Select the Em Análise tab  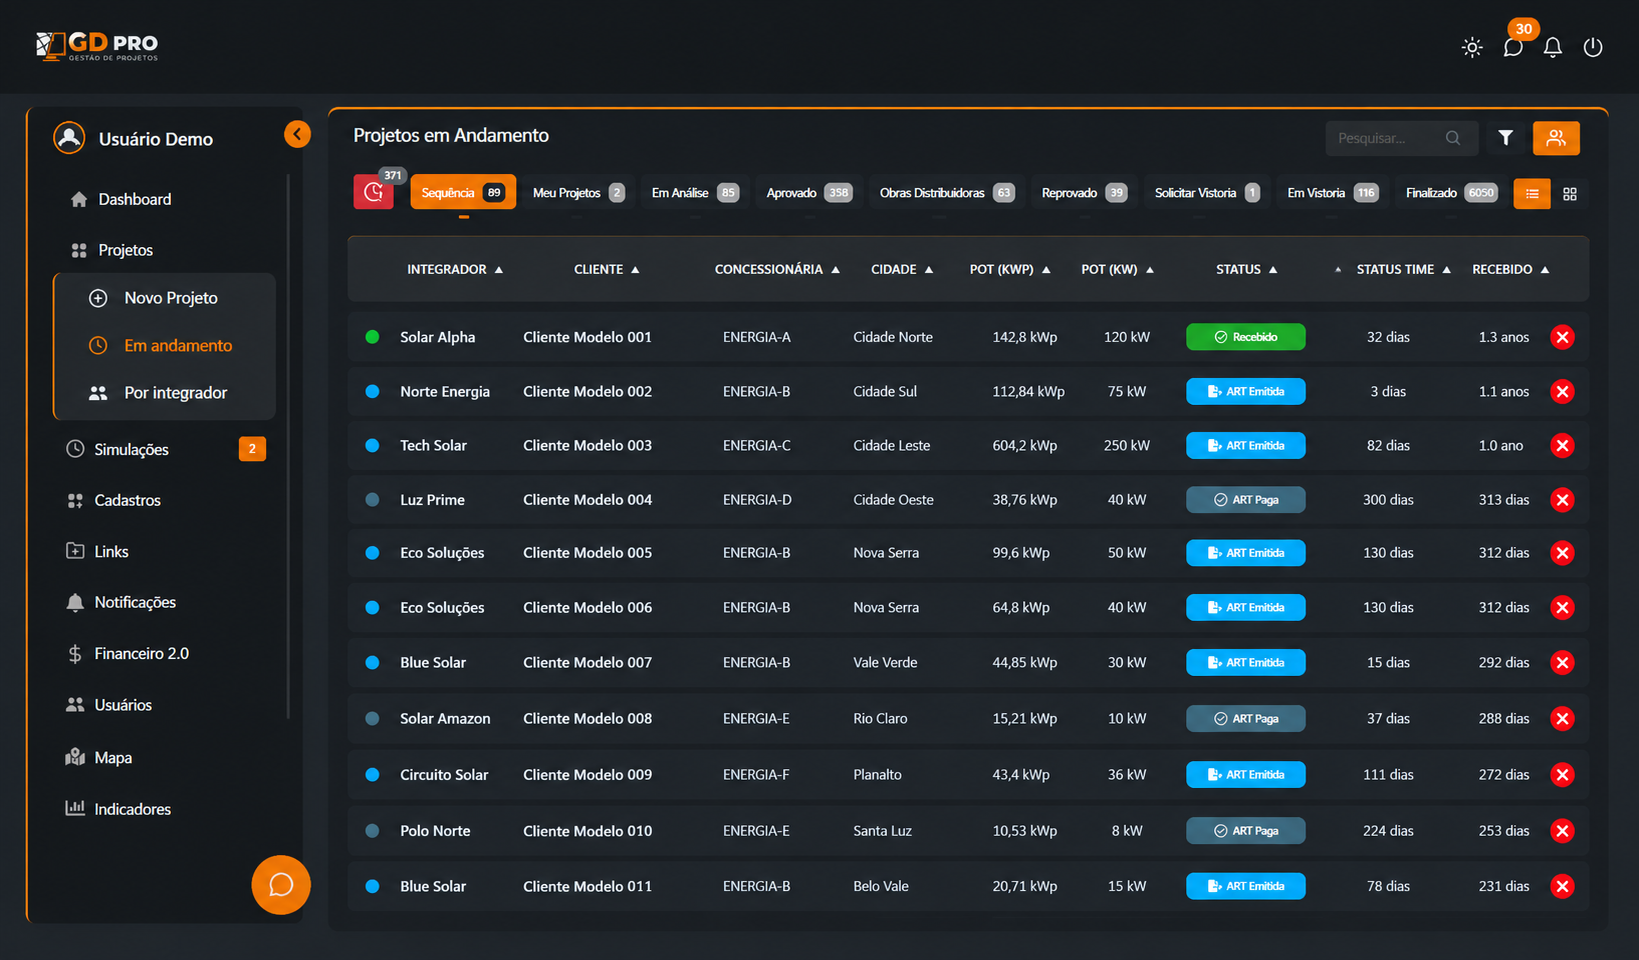695,193
